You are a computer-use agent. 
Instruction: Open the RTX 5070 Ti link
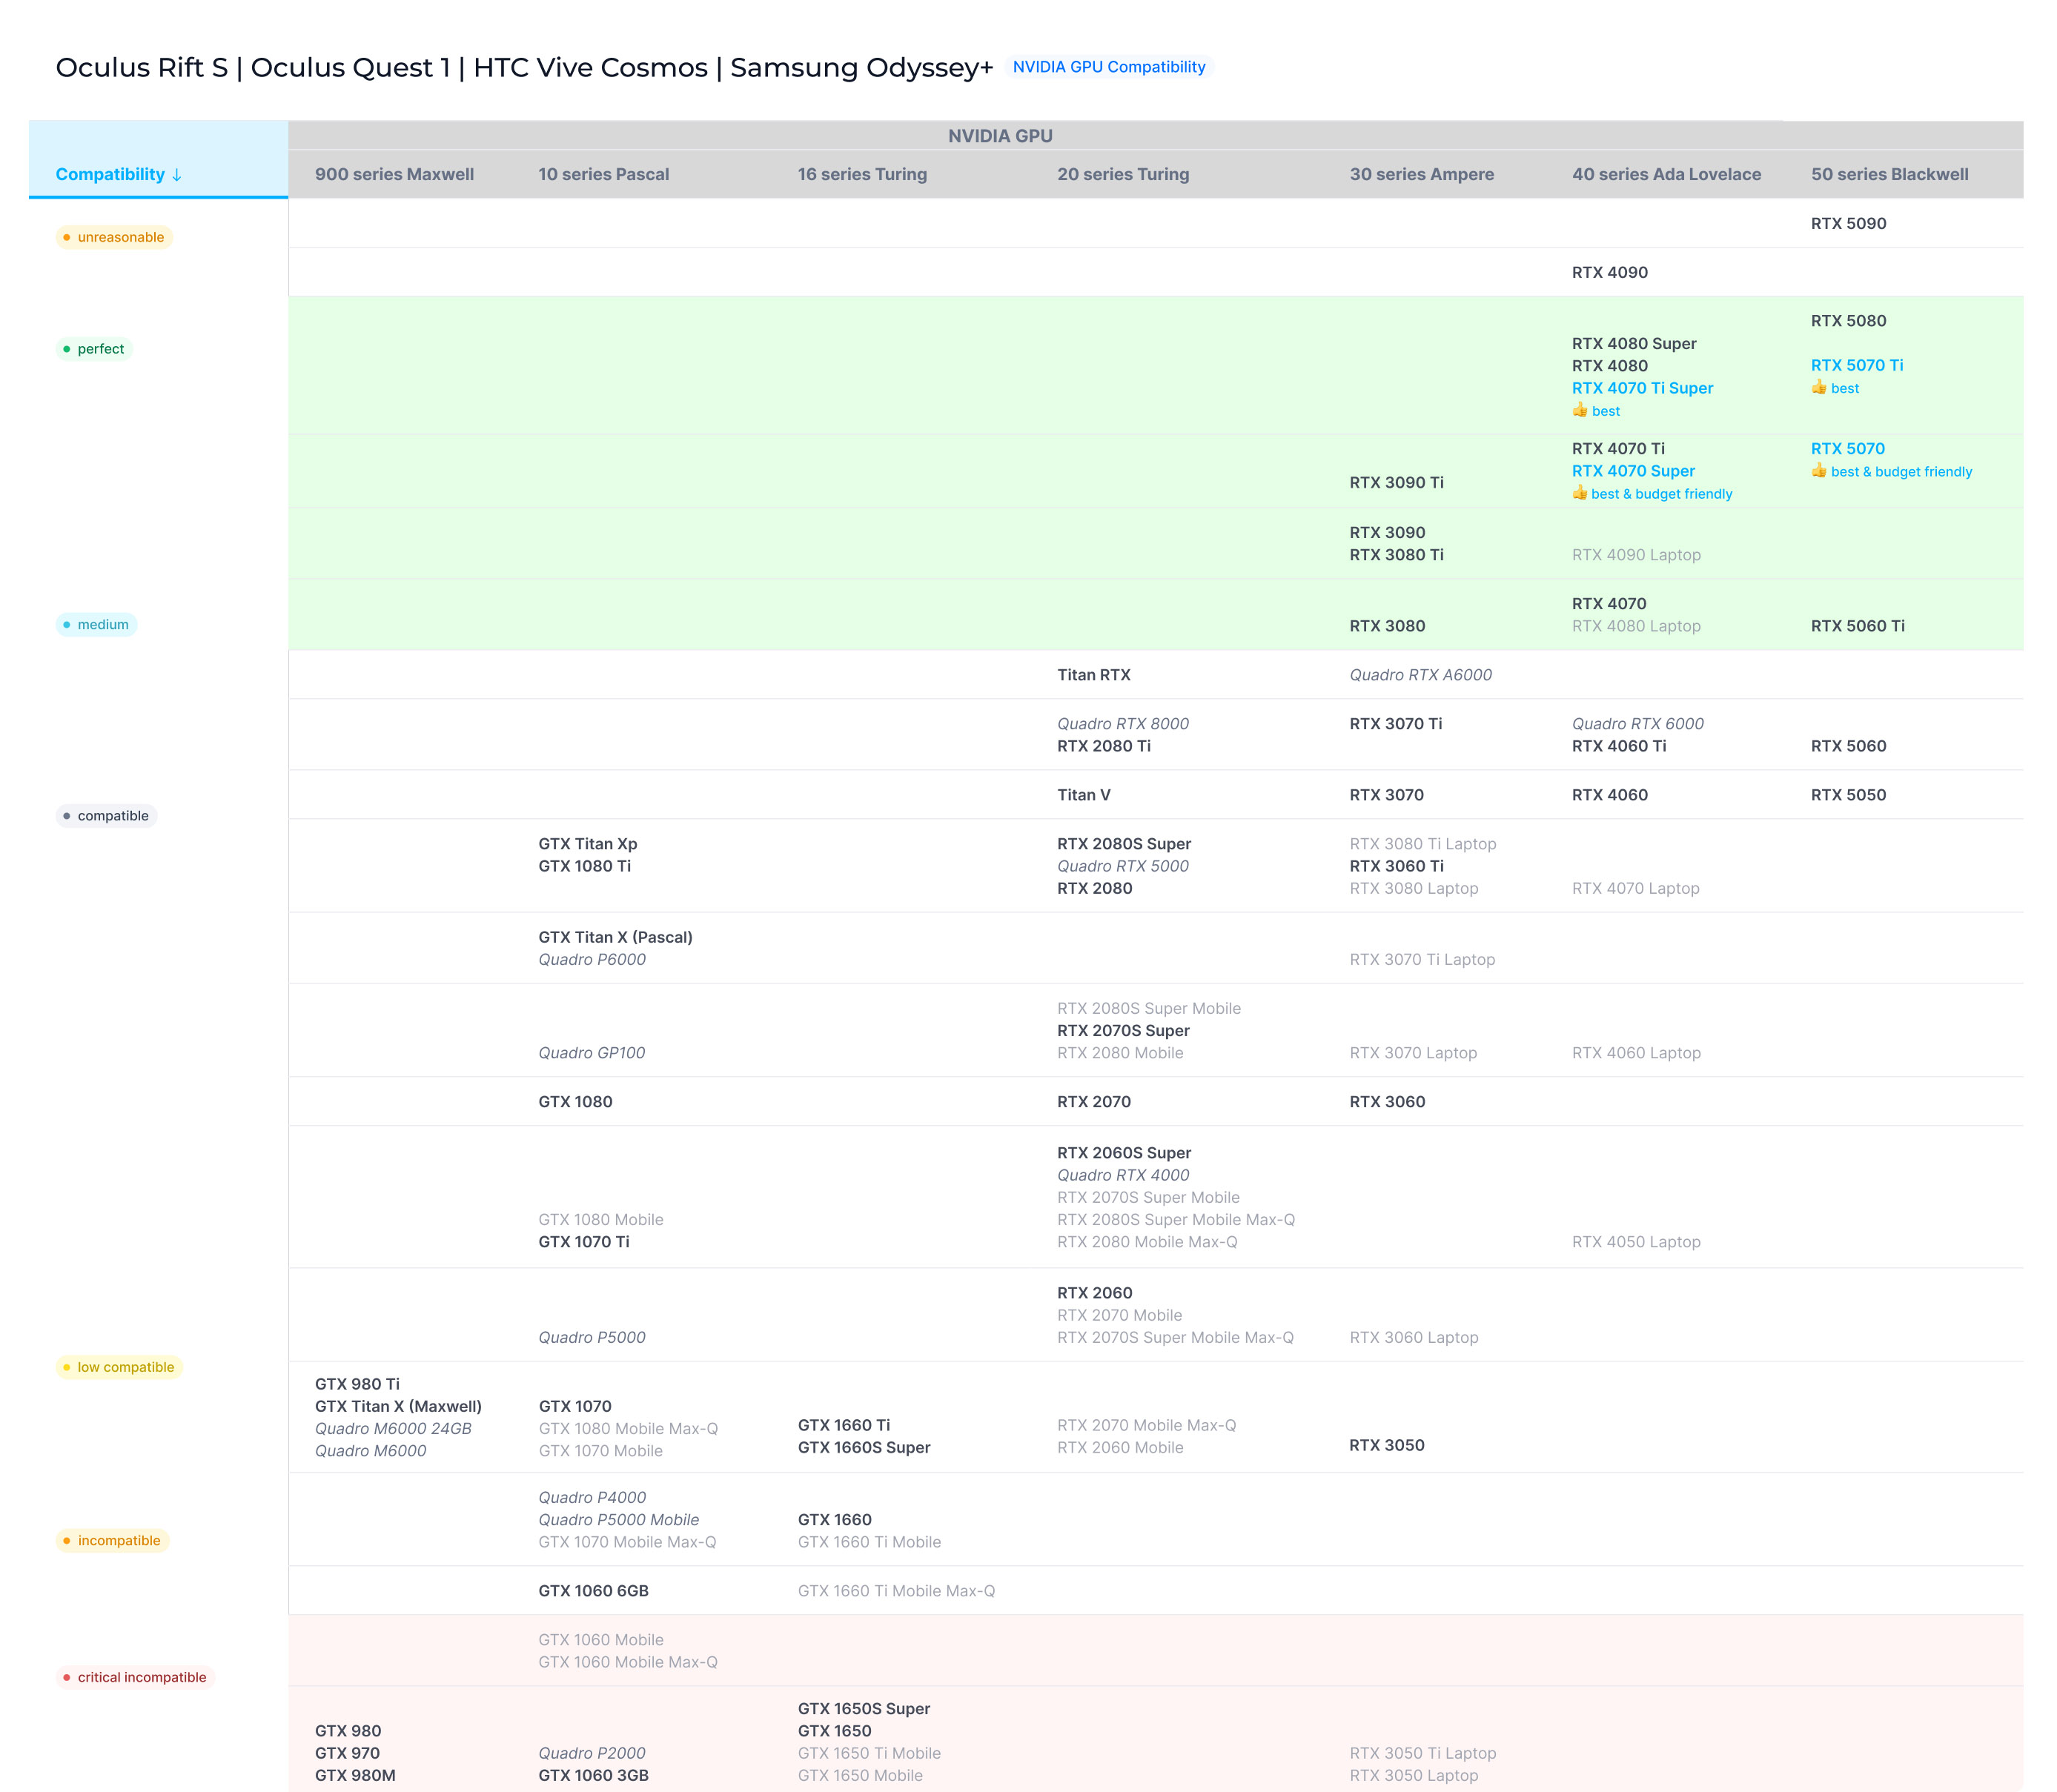tap(1857, 365)
